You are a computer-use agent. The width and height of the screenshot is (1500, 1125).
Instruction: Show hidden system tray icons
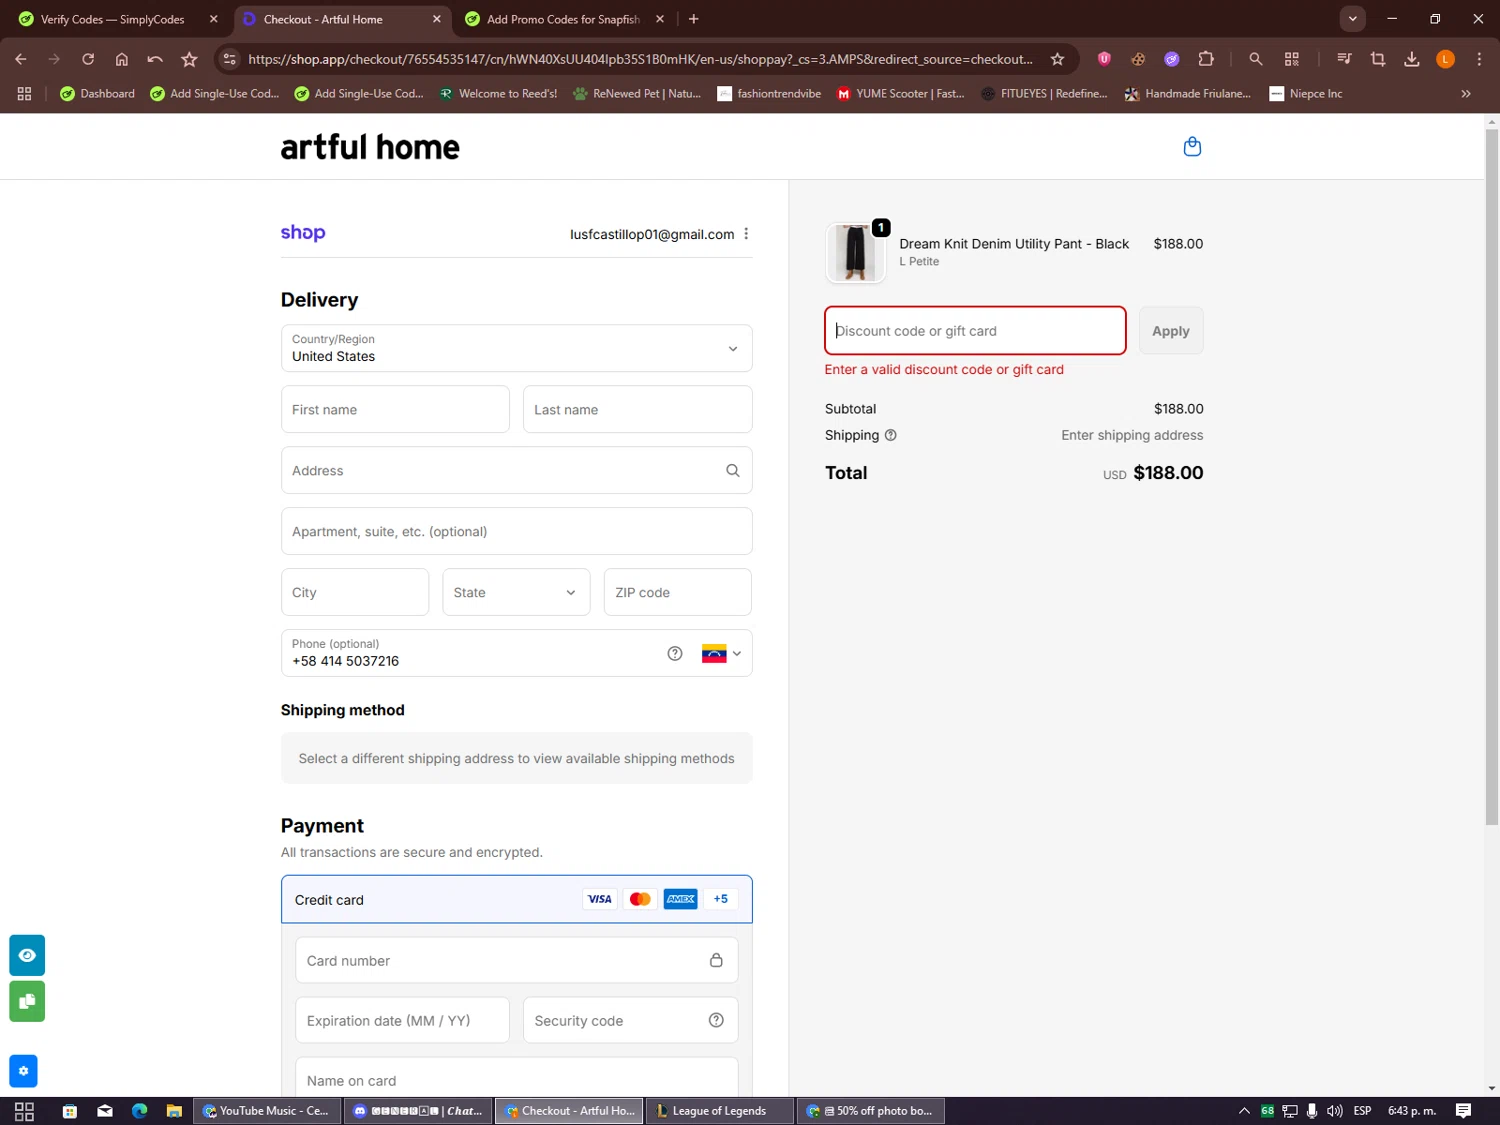coord(1244,1111)
